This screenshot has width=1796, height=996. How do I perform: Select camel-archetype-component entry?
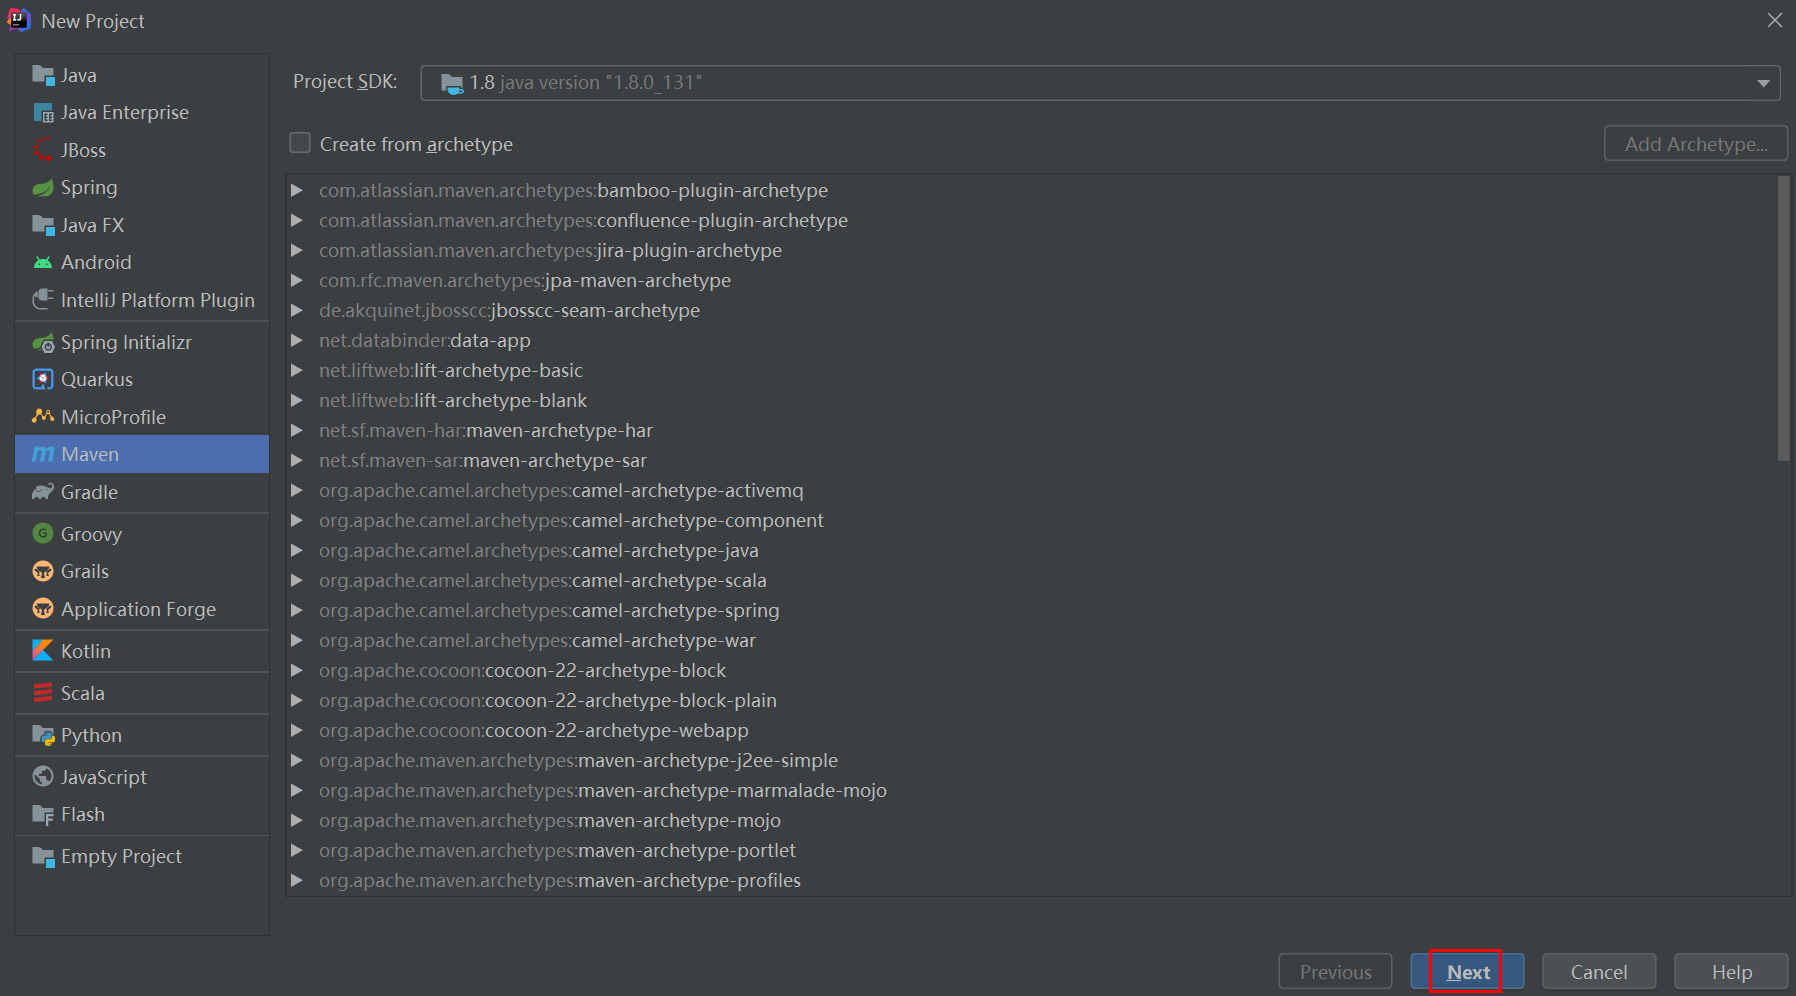(x=571, y=520)
